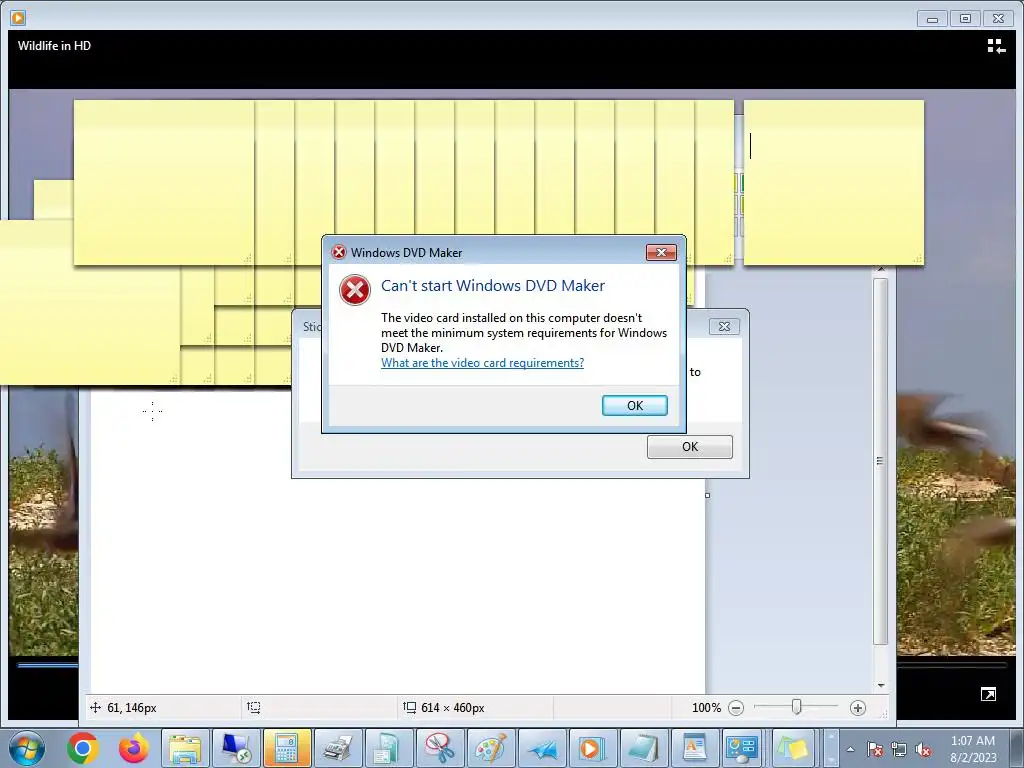Click the Paint canvas size status icon
Image resolution: width=1024 pixels, height=768 pixels.
click(x=409, y=707)
